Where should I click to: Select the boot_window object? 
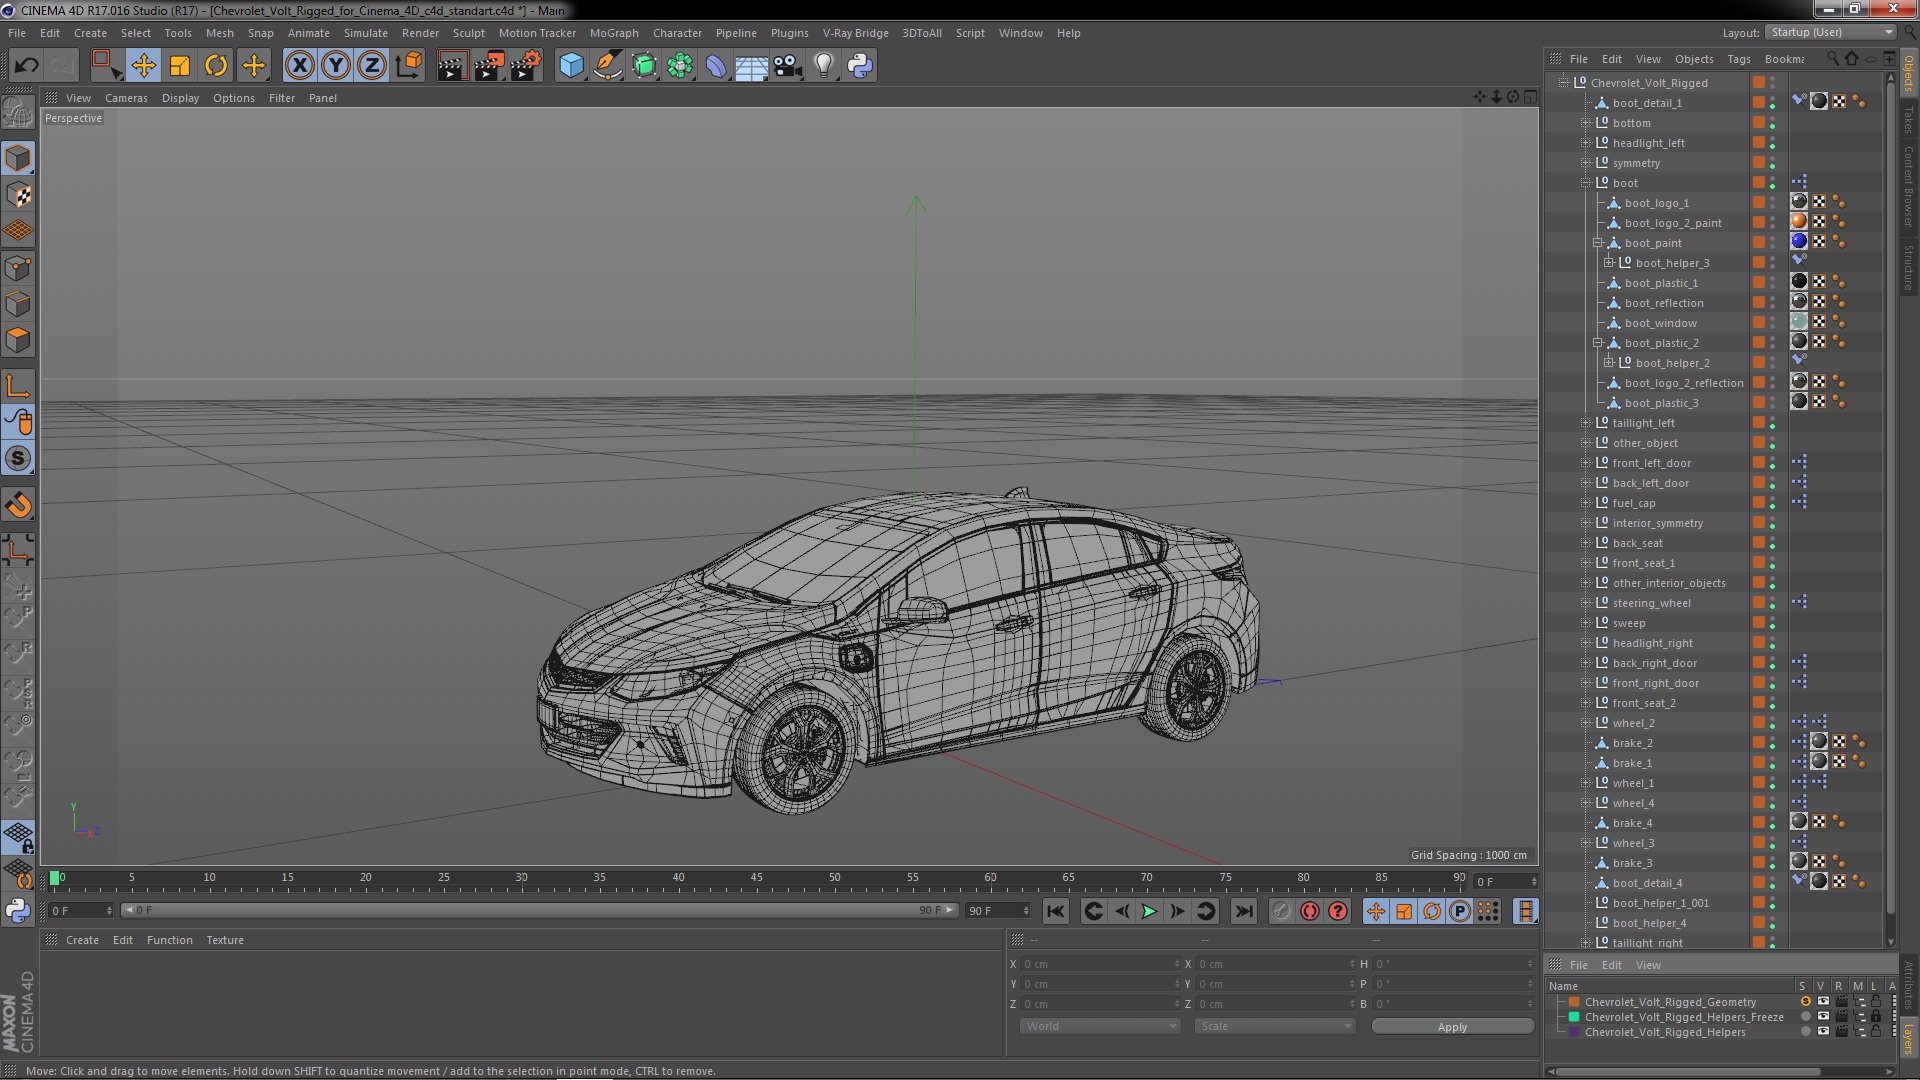(x=1660, y=323)
